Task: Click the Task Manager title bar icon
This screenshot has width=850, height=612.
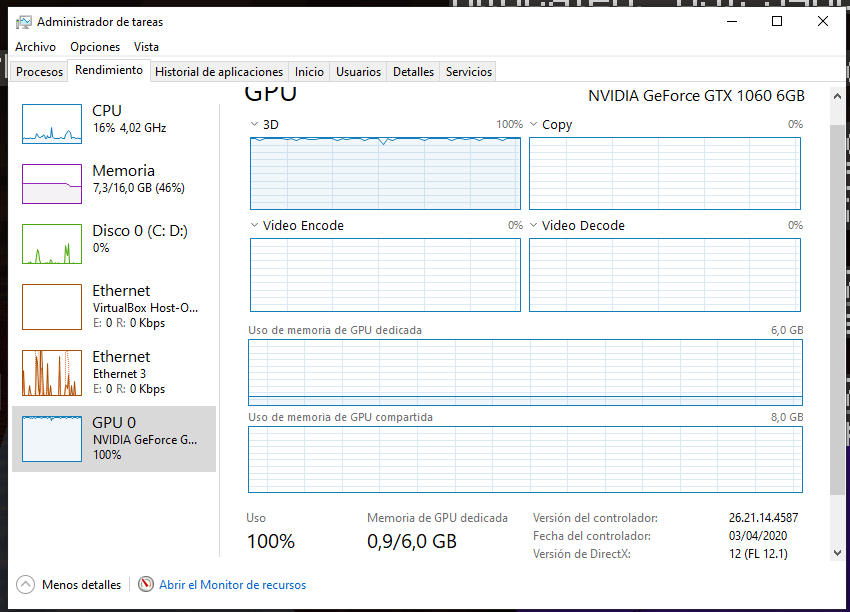Action: tap(23, 22)
